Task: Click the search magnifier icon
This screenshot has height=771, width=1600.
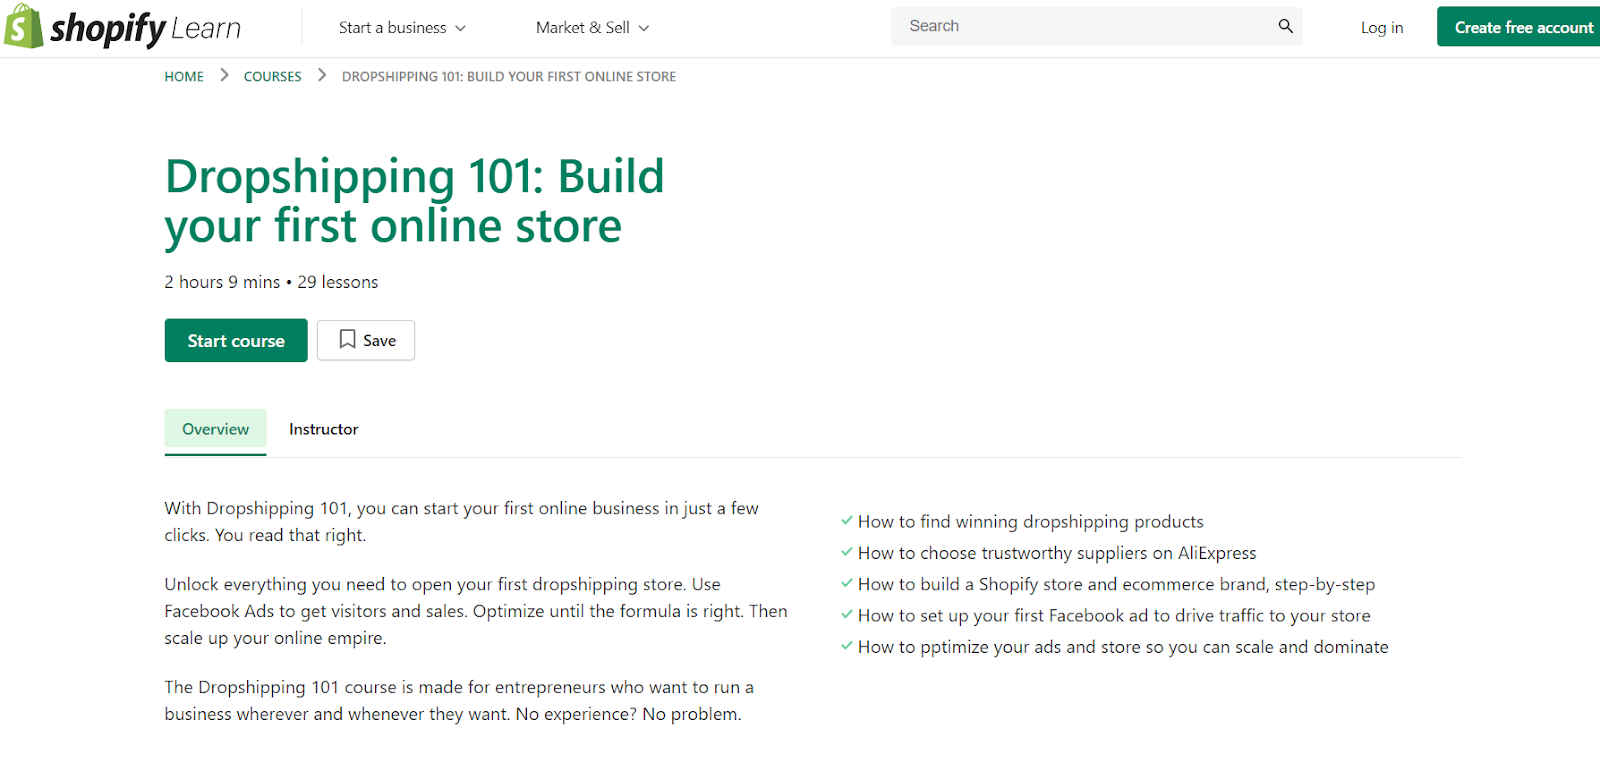Action: pyautogui.click(x=1285, y=26)
